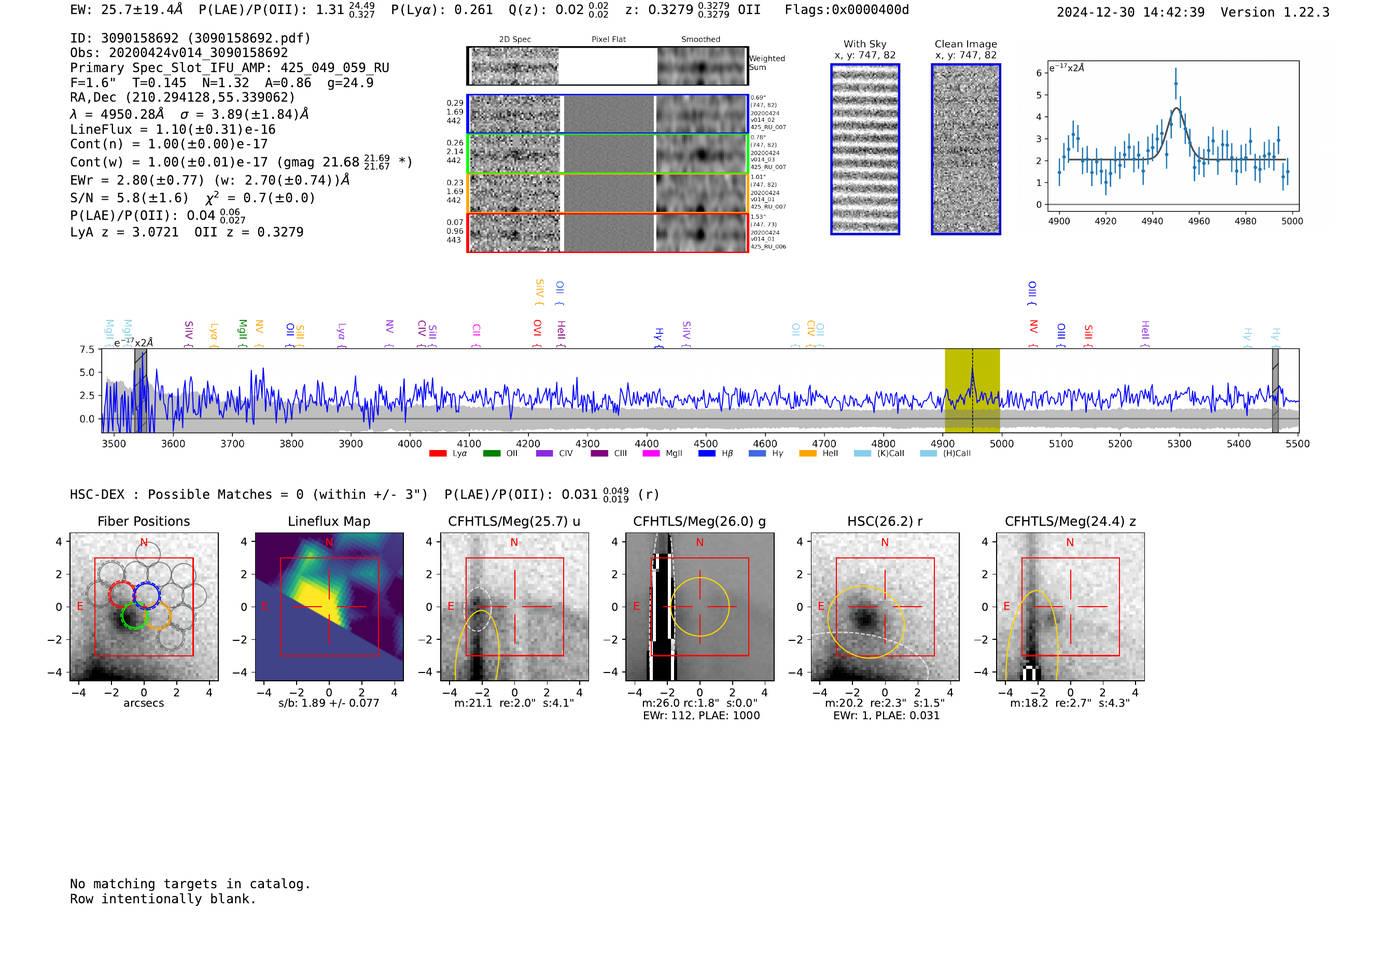
Task: Select the red-bordered 2D spectrum row
Action: click(x=607, y=232)
